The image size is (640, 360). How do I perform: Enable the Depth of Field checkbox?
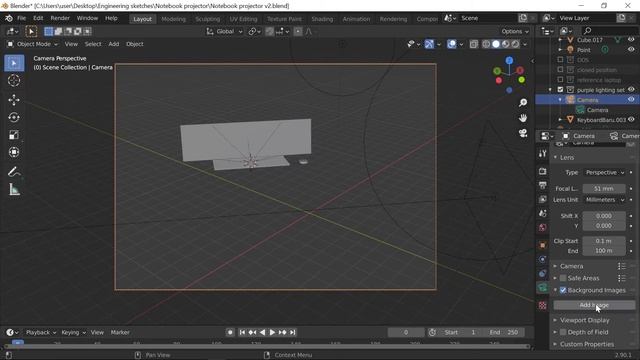(x=563, y=332)
